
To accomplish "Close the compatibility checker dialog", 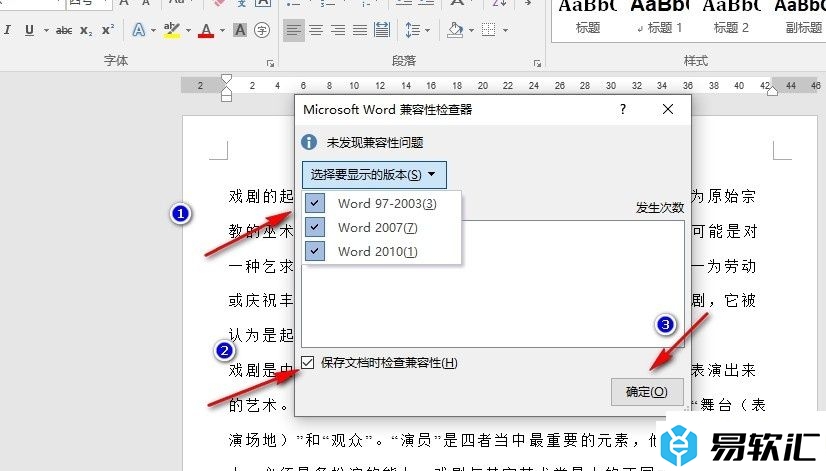I will click(667, 109).
